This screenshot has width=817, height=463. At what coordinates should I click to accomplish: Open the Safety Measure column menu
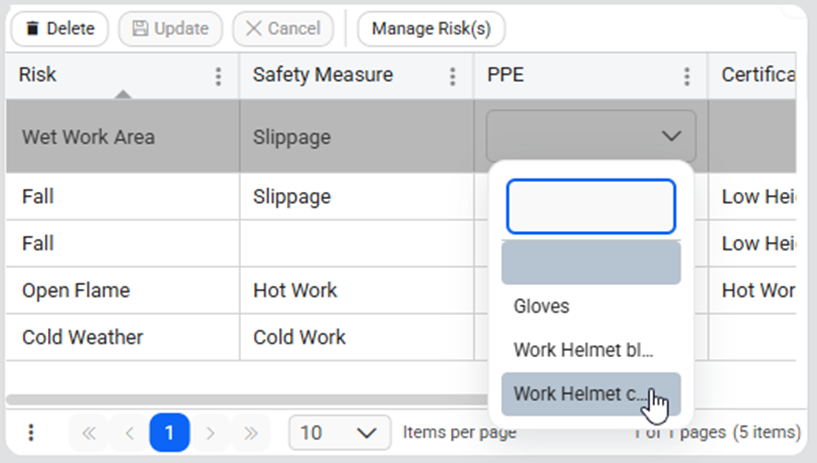tap(453, 77)
